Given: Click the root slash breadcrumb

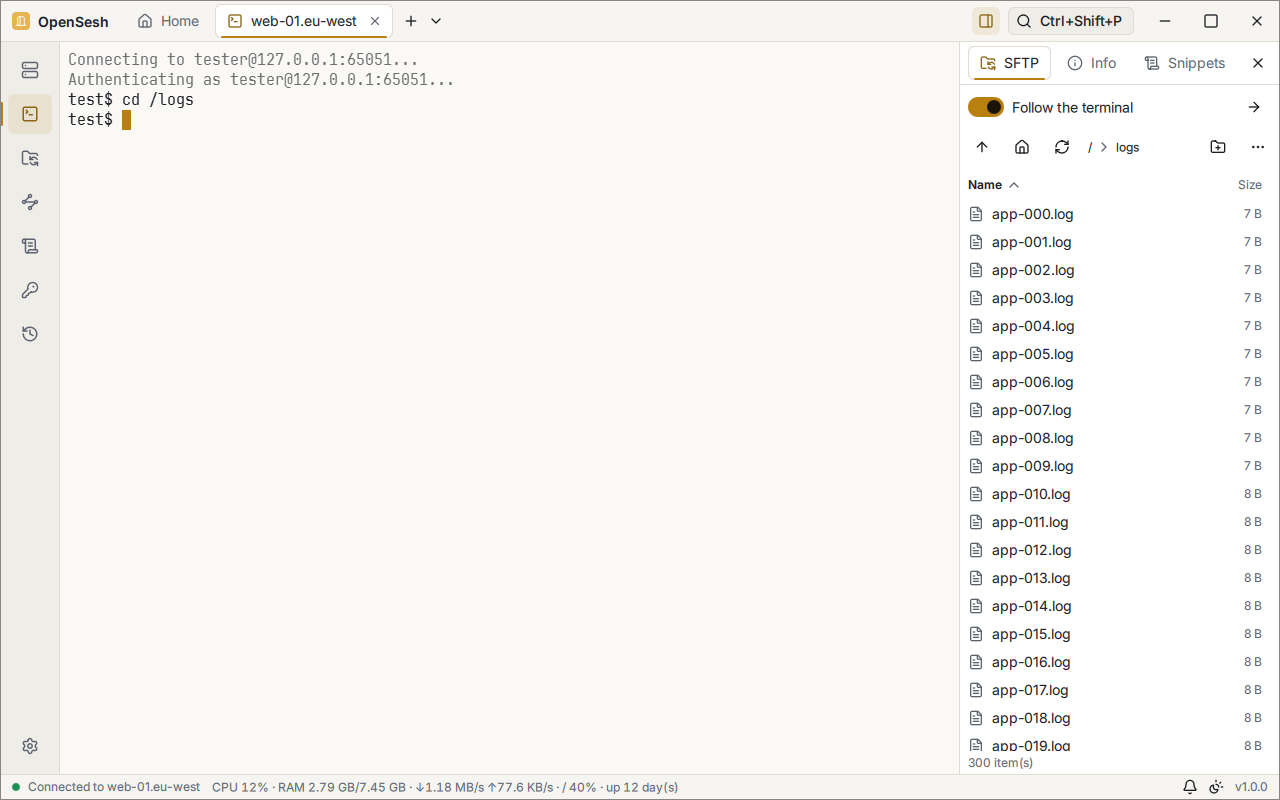Looking at the screenshot, I should (x=1090, y=147).
